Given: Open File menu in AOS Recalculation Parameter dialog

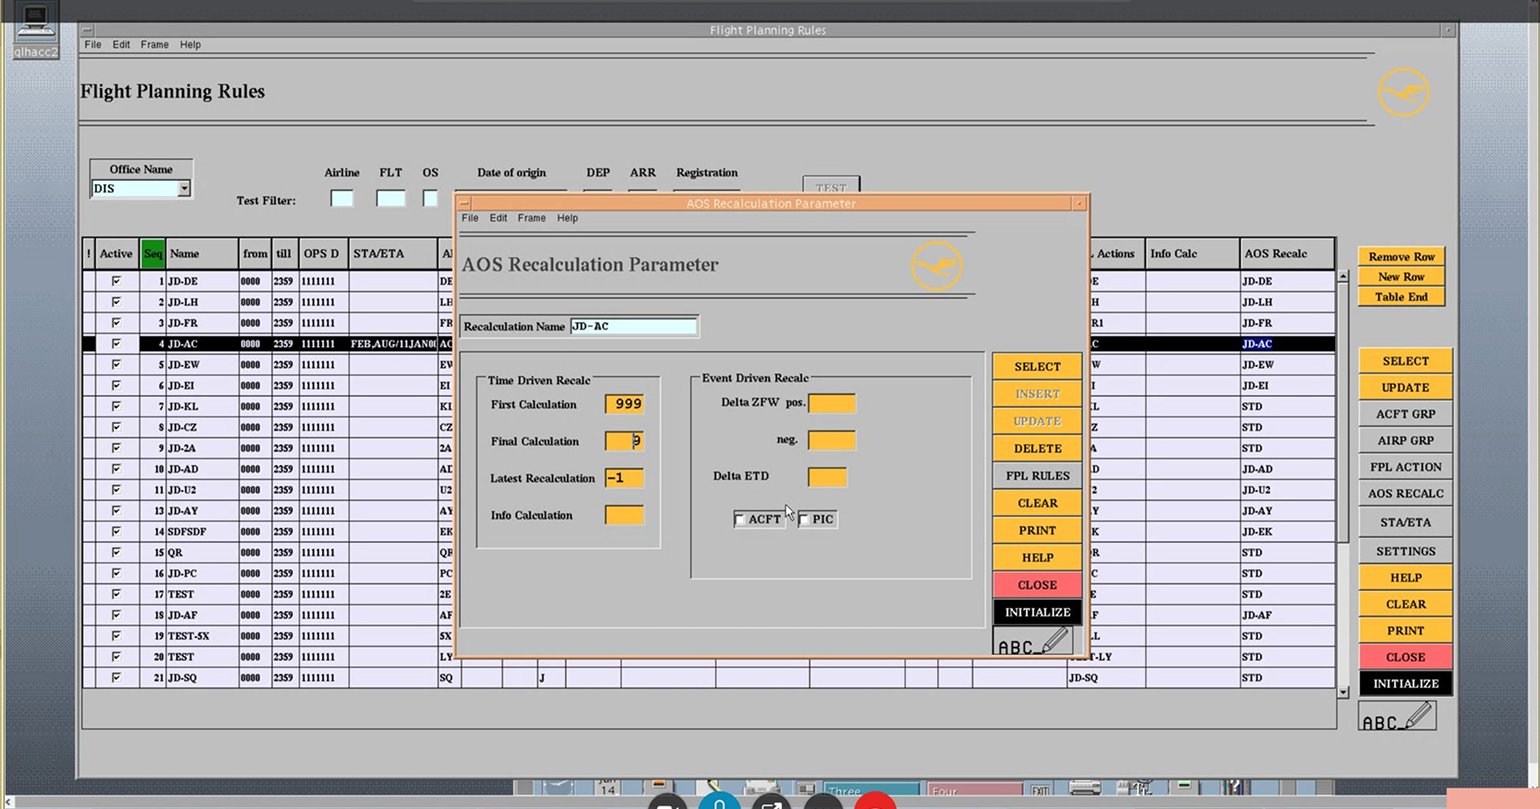Looking at the screenshot, I should click(x=470, y=218).
